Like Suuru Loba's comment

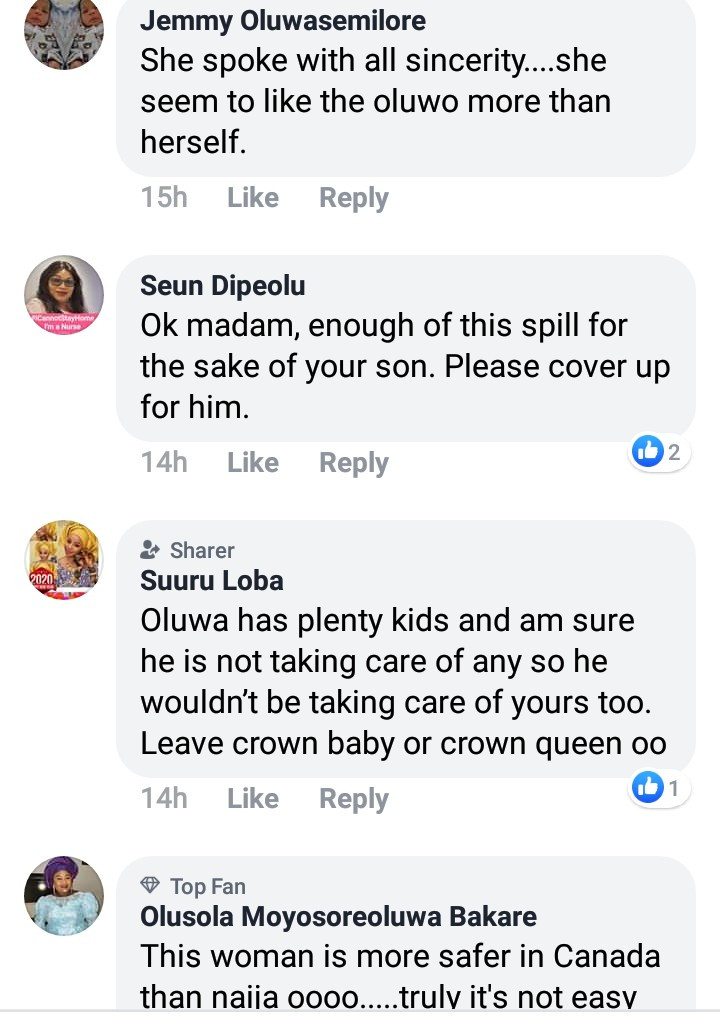[x=252, y=799]
